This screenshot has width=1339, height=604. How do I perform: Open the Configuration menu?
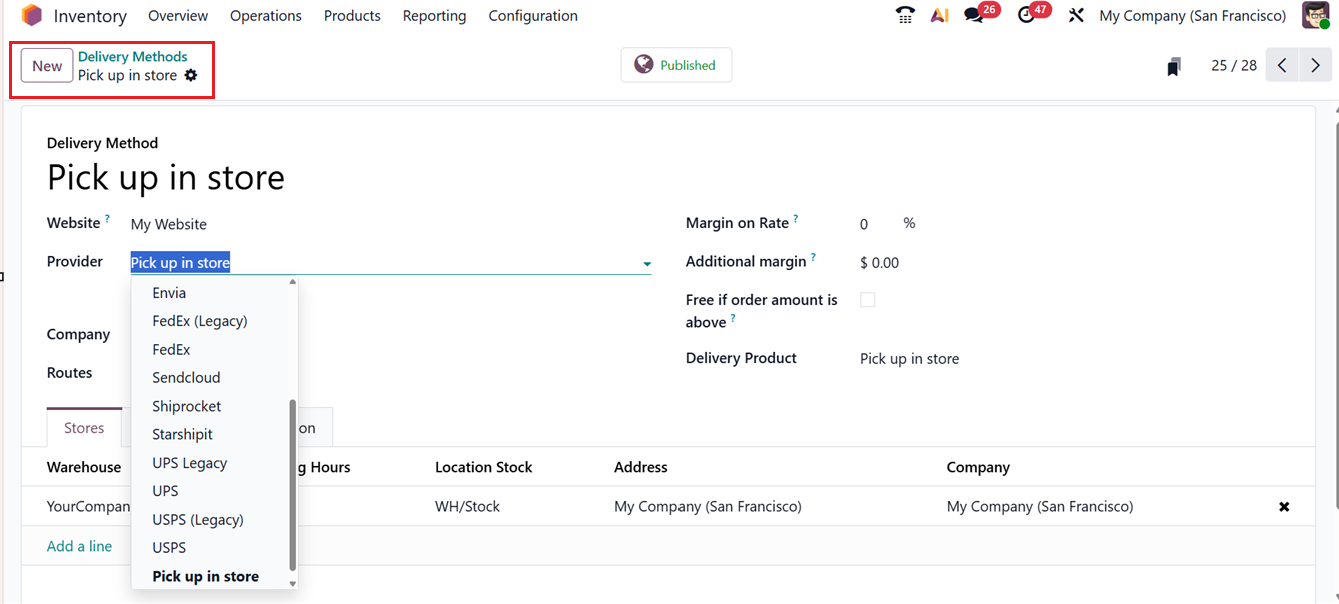tap(533, 16)
